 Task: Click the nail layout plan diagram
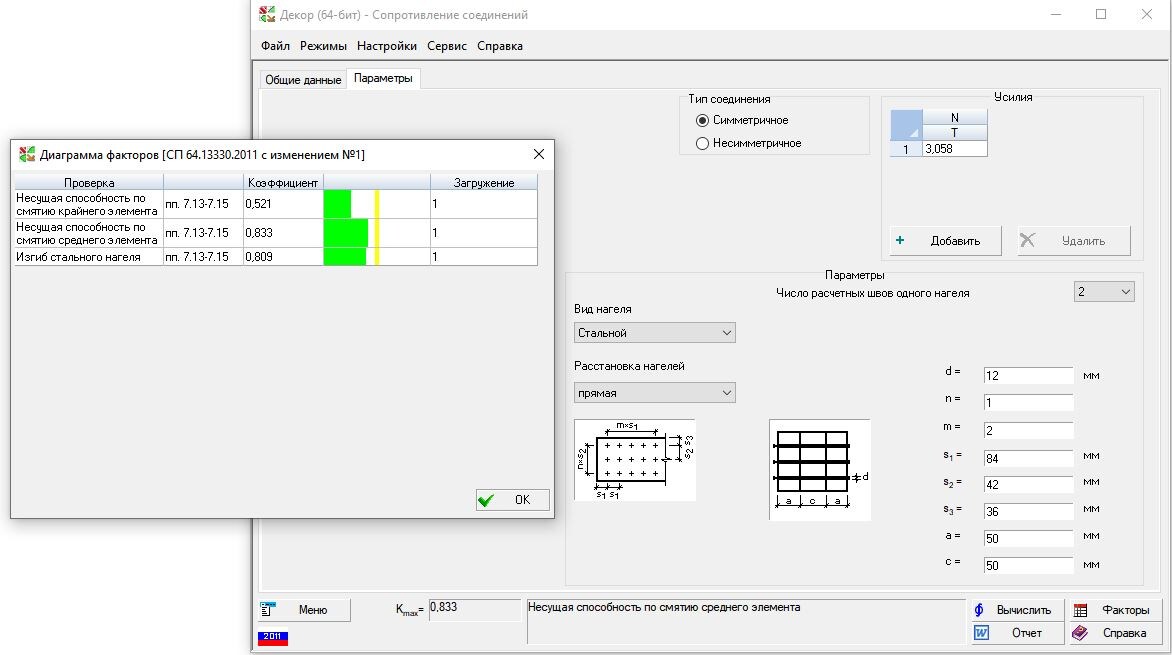click(635, 460)
